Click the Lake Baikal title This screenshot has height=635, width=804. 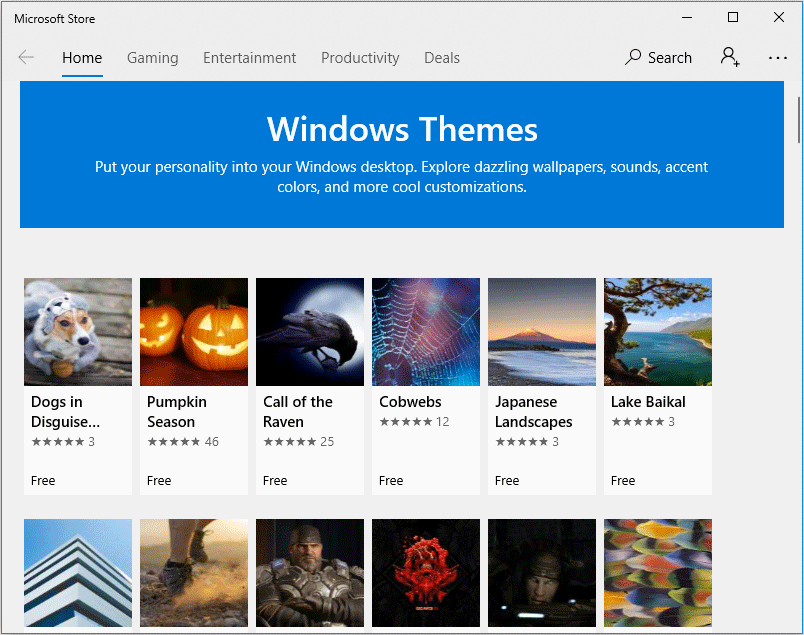click(x=648, y=402)
